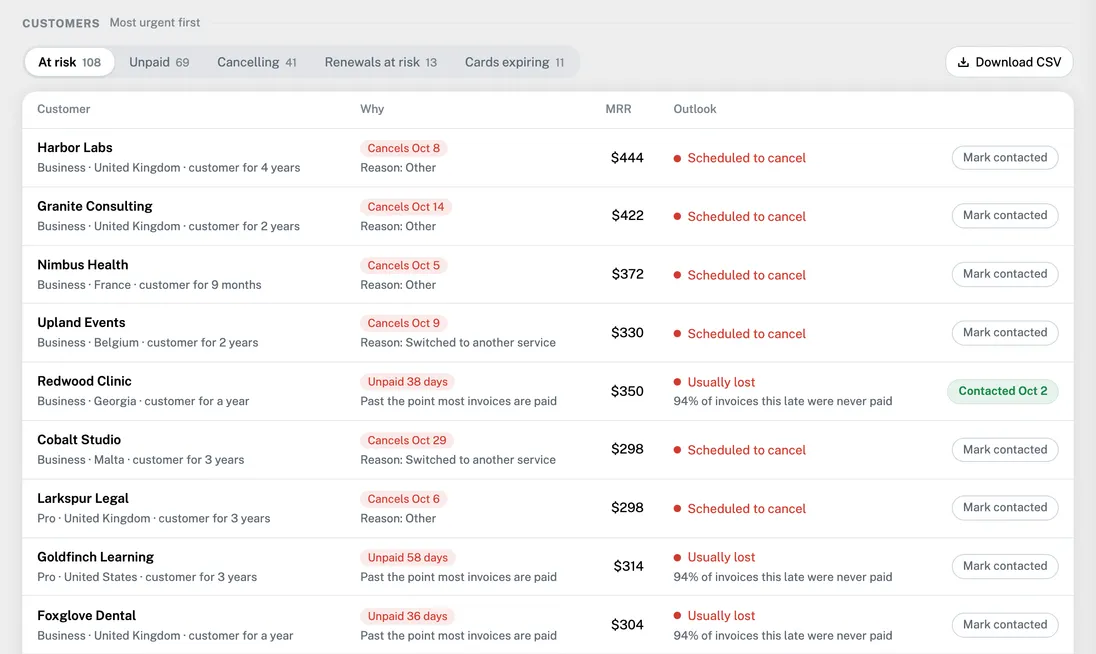This screenshot has width=1096, height=654.
Task: Click the $330 MRR value
Action: pos(627,333)
